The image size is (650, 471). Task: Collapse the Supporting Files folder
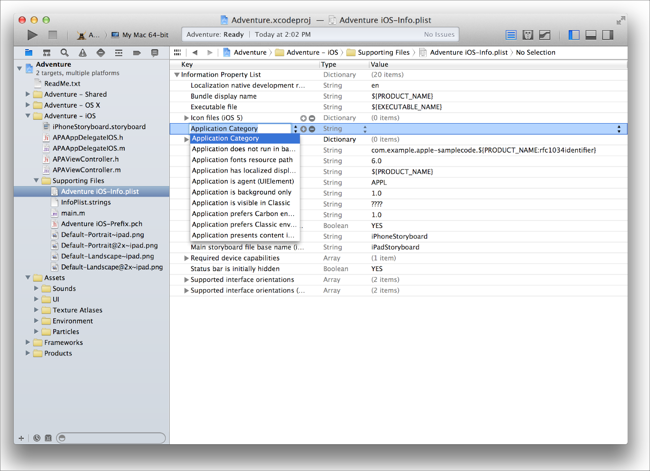tap(36, 180)
